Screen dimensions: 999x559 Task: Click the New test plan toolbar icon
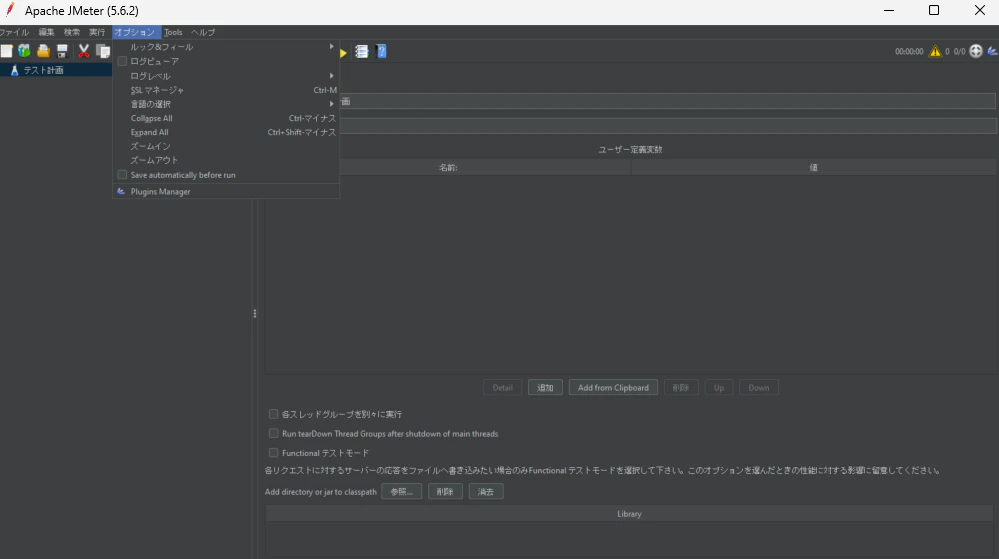tap(6, 51)
